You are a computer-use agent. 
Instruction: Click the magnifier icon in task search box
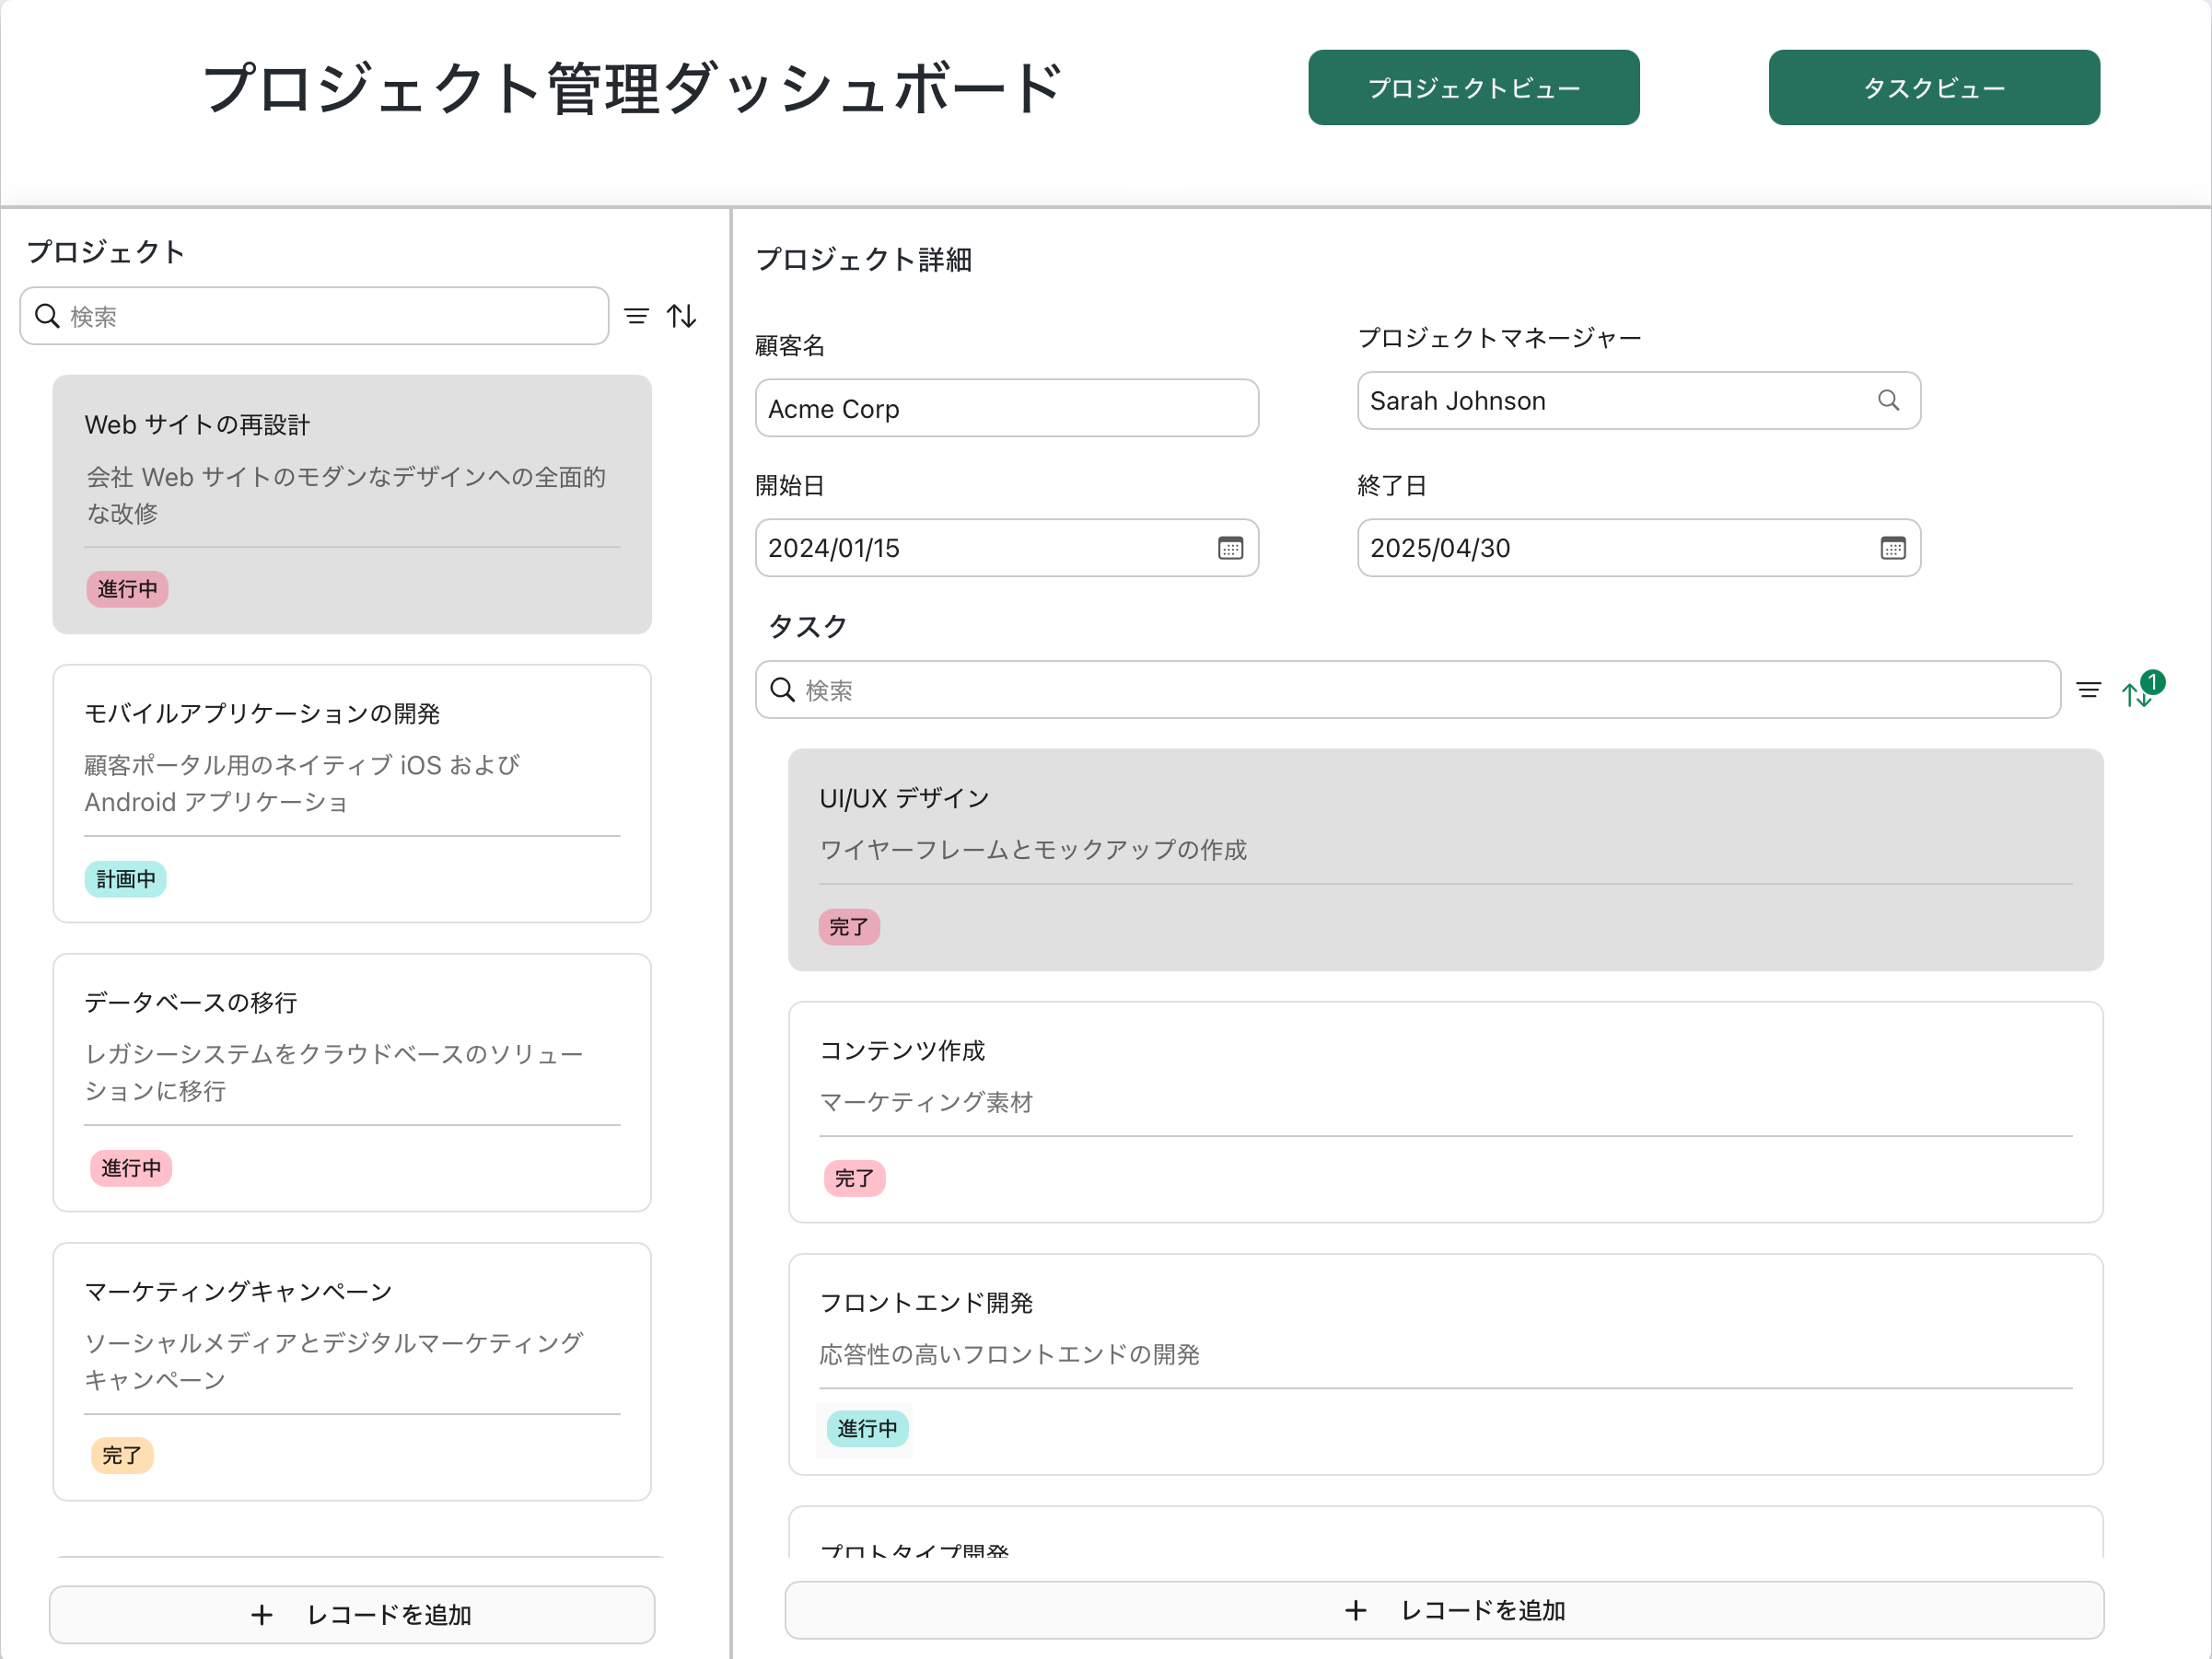click(782, 690)
